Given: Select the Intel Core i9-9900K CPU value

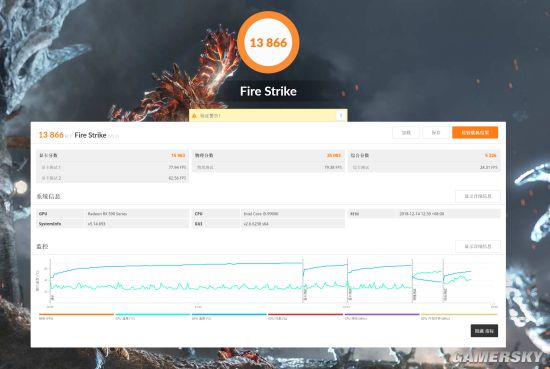Looking at the screenshot, I should 261,214.
